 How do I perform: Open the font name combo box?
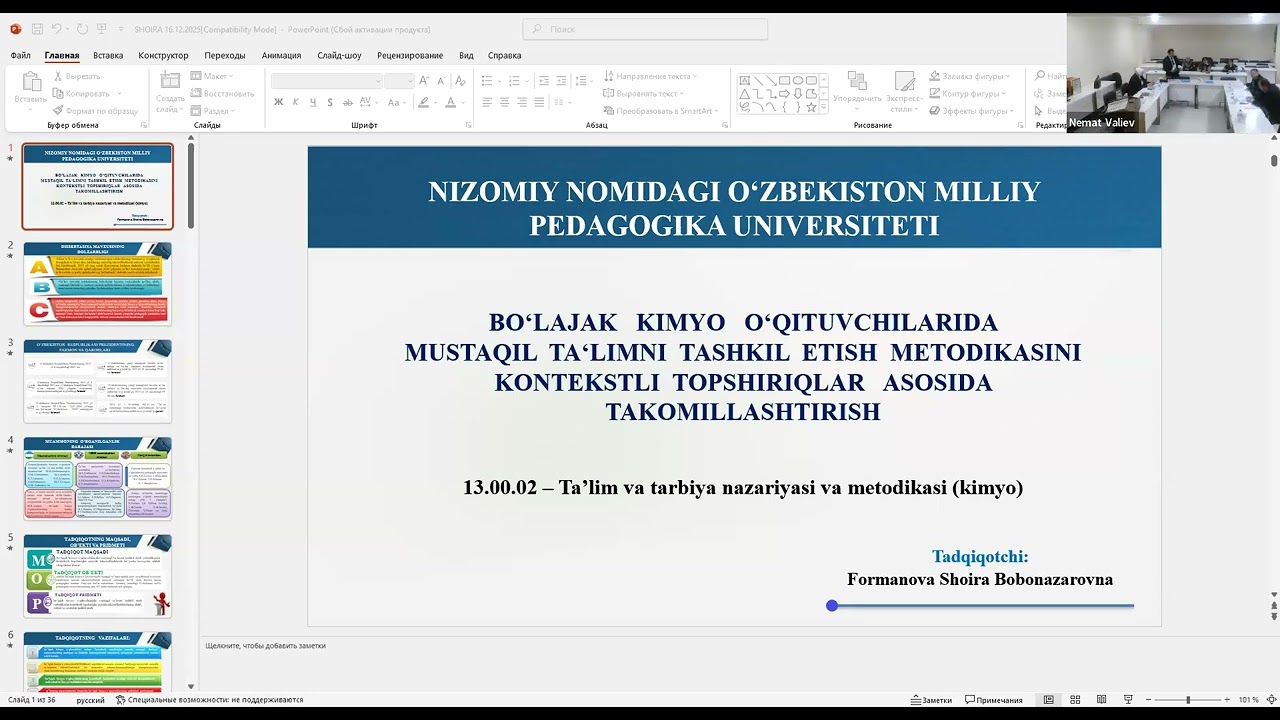tap(326, 81)
